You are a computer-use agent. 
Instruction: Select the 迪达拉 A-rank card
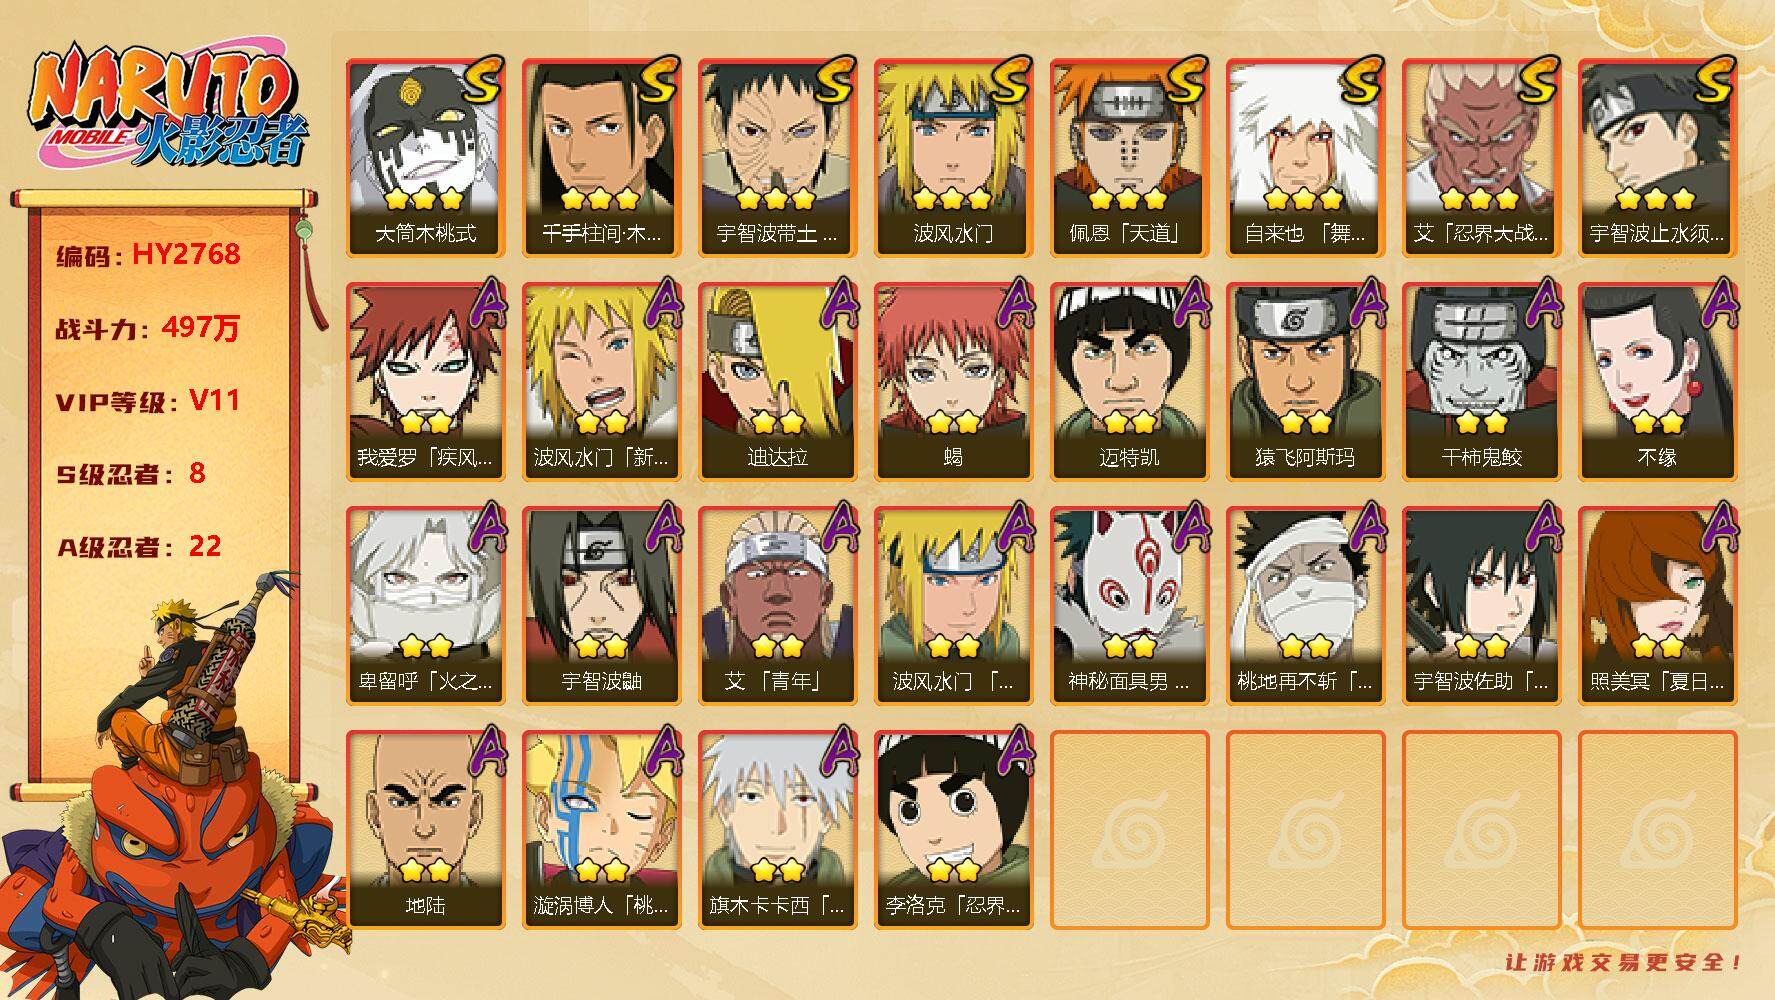coord(777,382)
